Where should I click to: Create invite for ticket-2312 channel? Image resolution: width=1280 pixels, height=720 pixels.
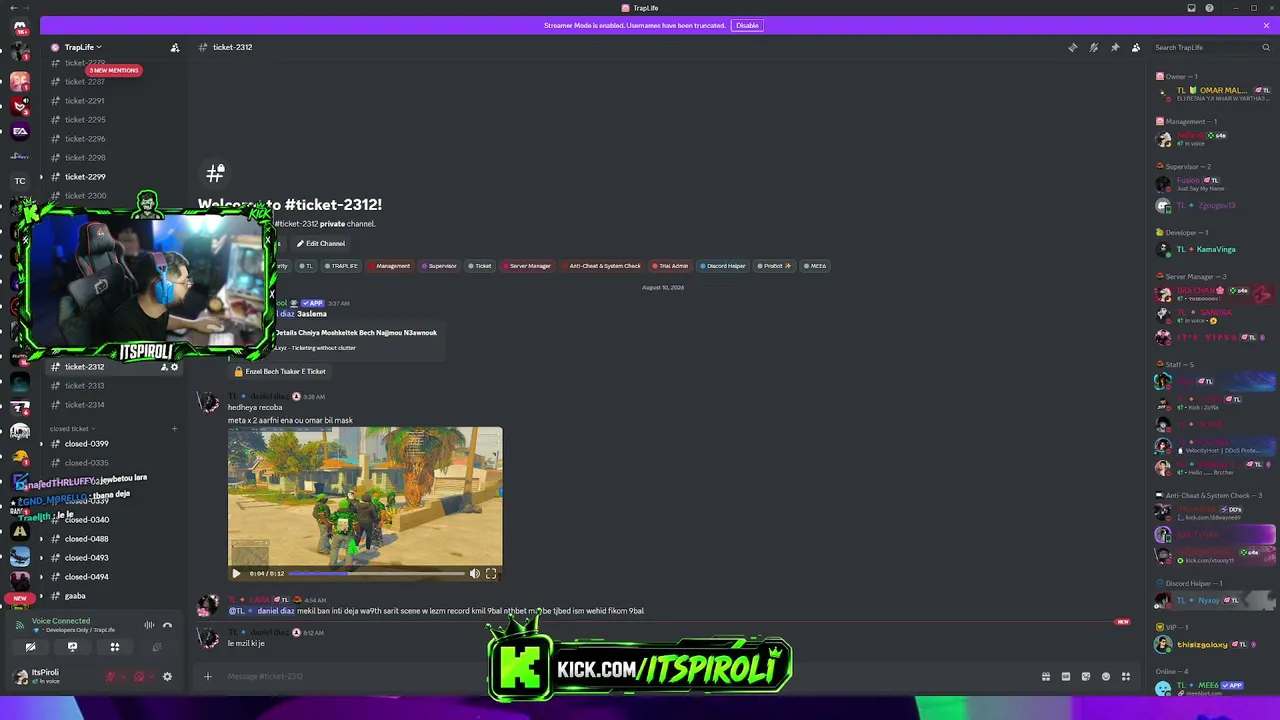(163, 367)
